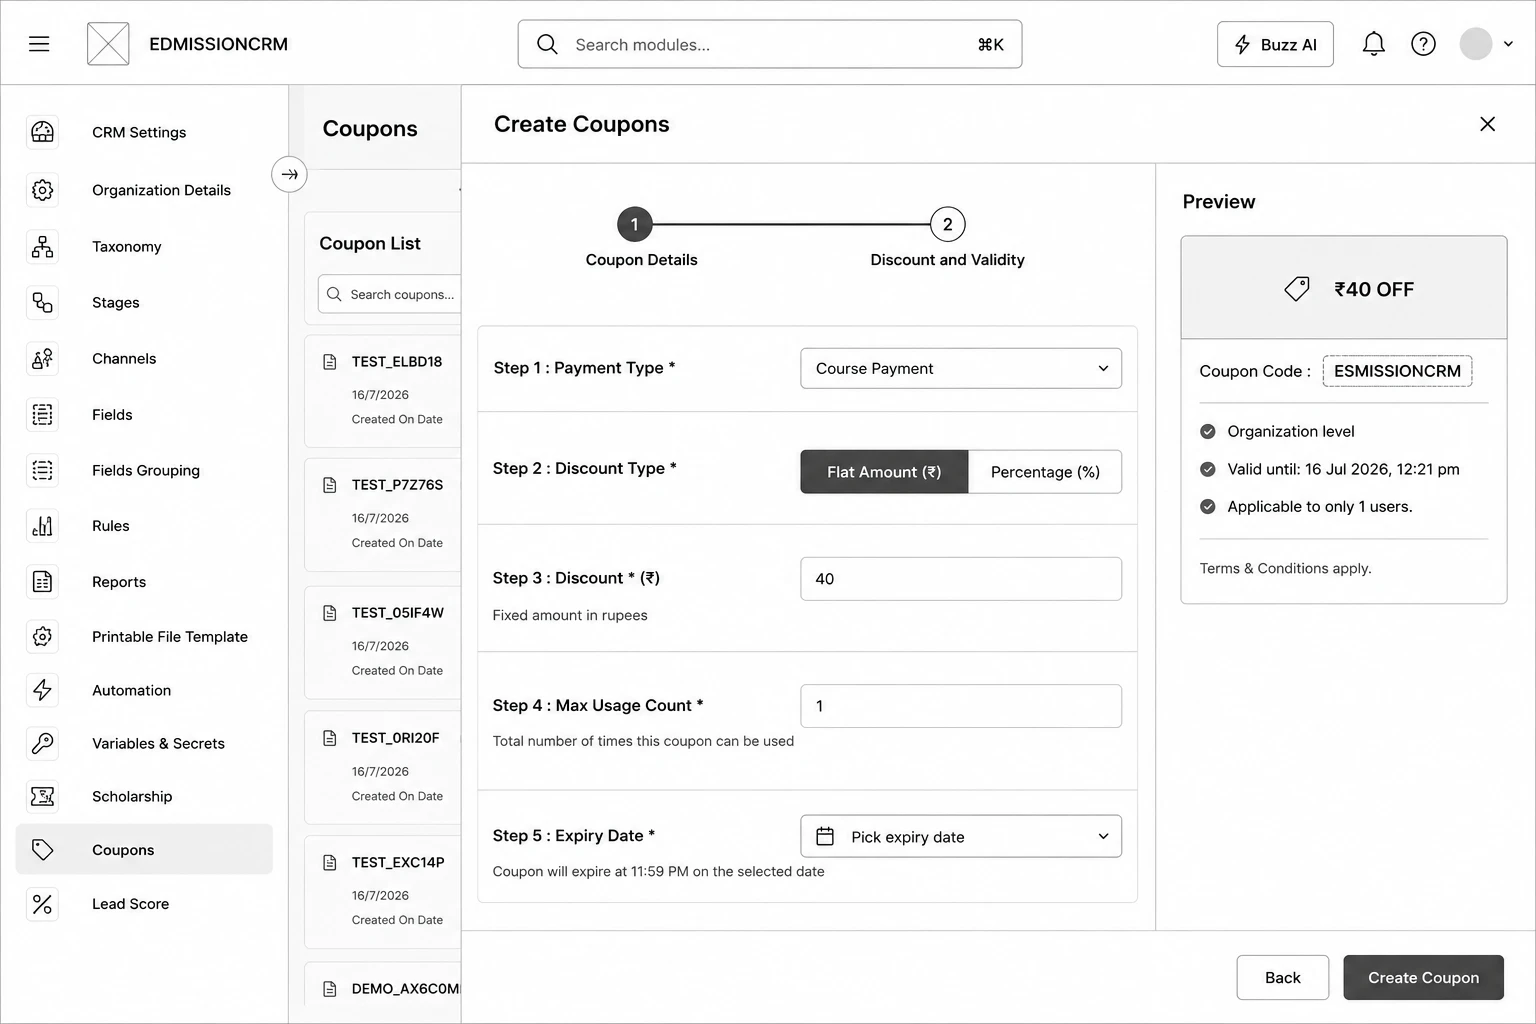The height and width of the screenshot is (1024, 1536).
Task: Click the Rules chart icon
Action: [x=42, y=526]
